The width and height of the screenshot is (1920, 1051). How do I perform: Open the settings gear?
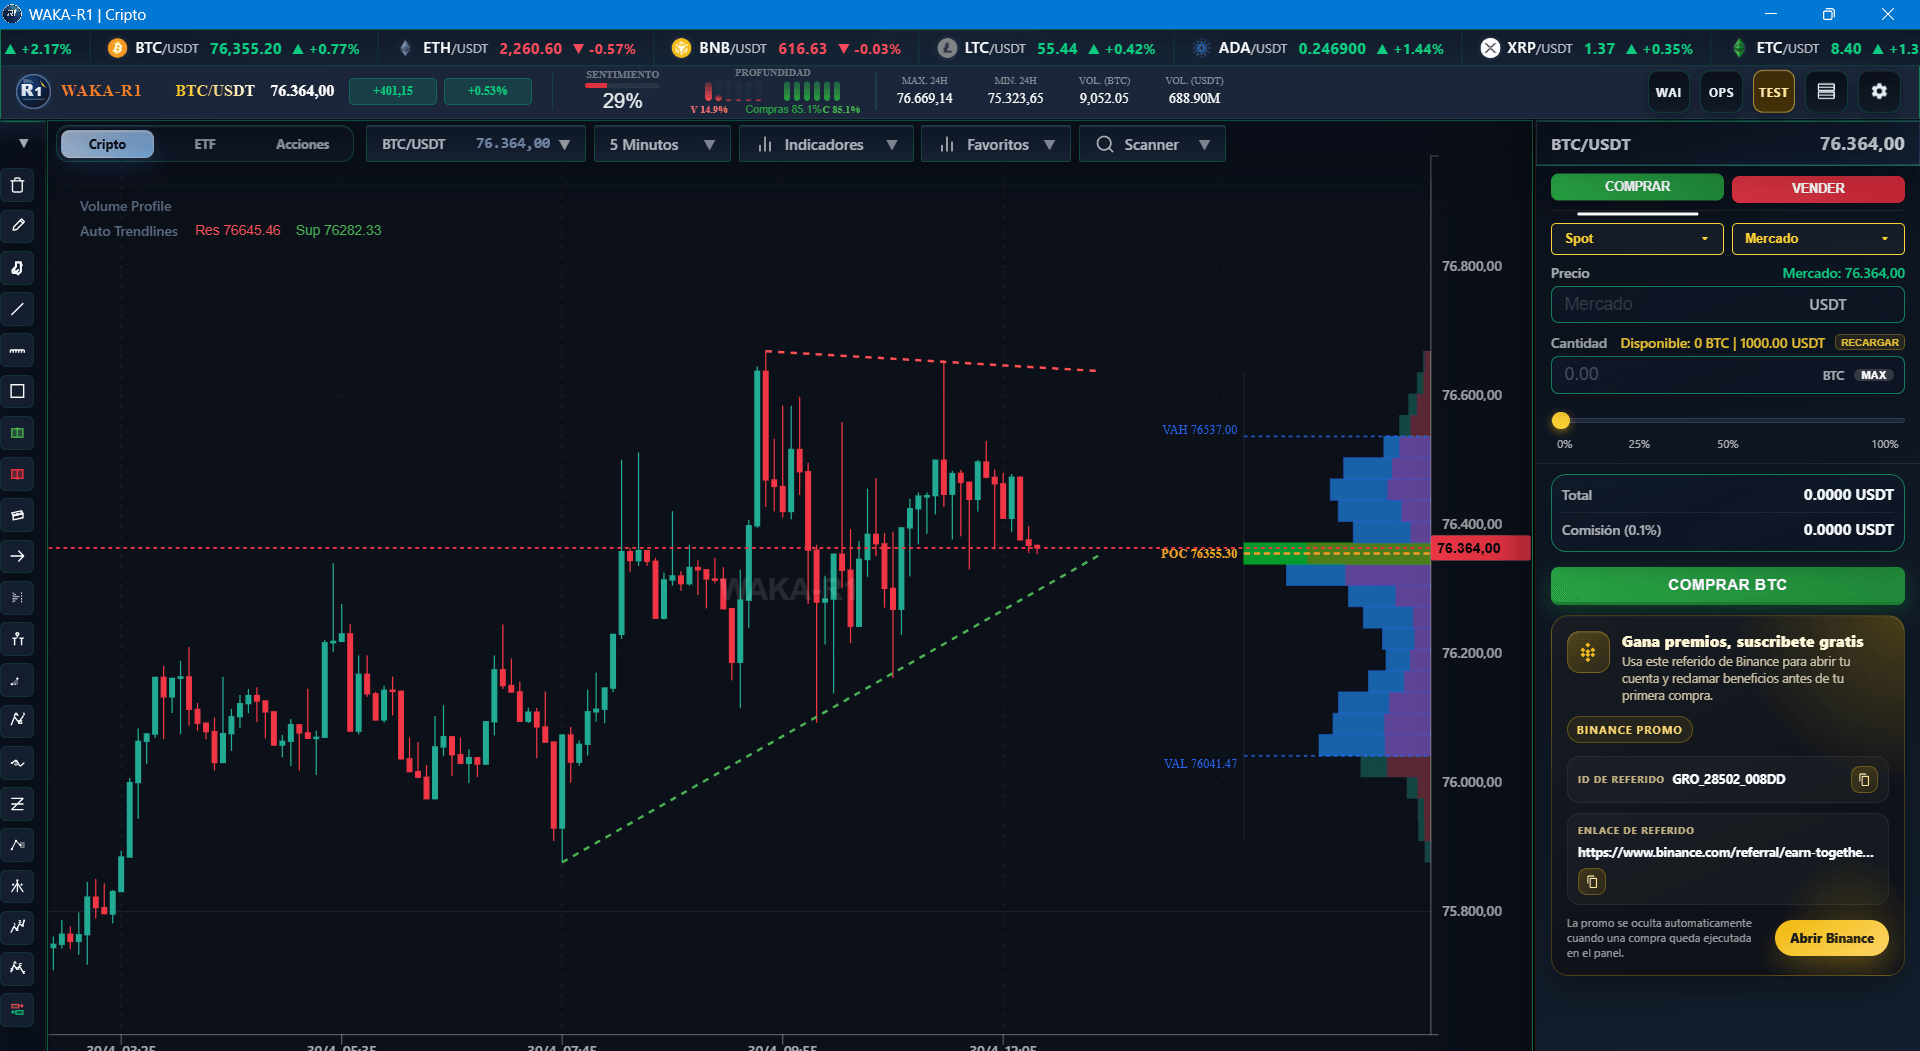(1879, 92)
